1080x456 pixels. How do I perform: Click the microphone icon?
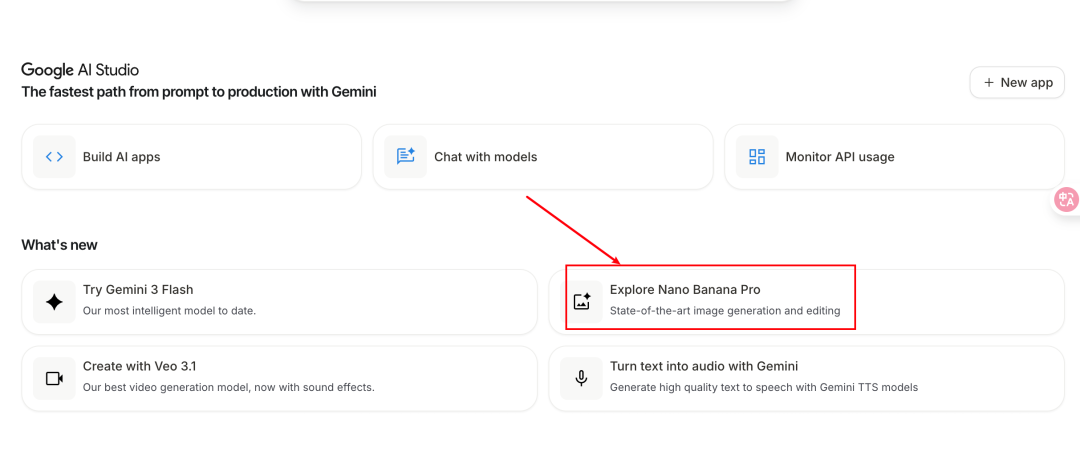582,378
